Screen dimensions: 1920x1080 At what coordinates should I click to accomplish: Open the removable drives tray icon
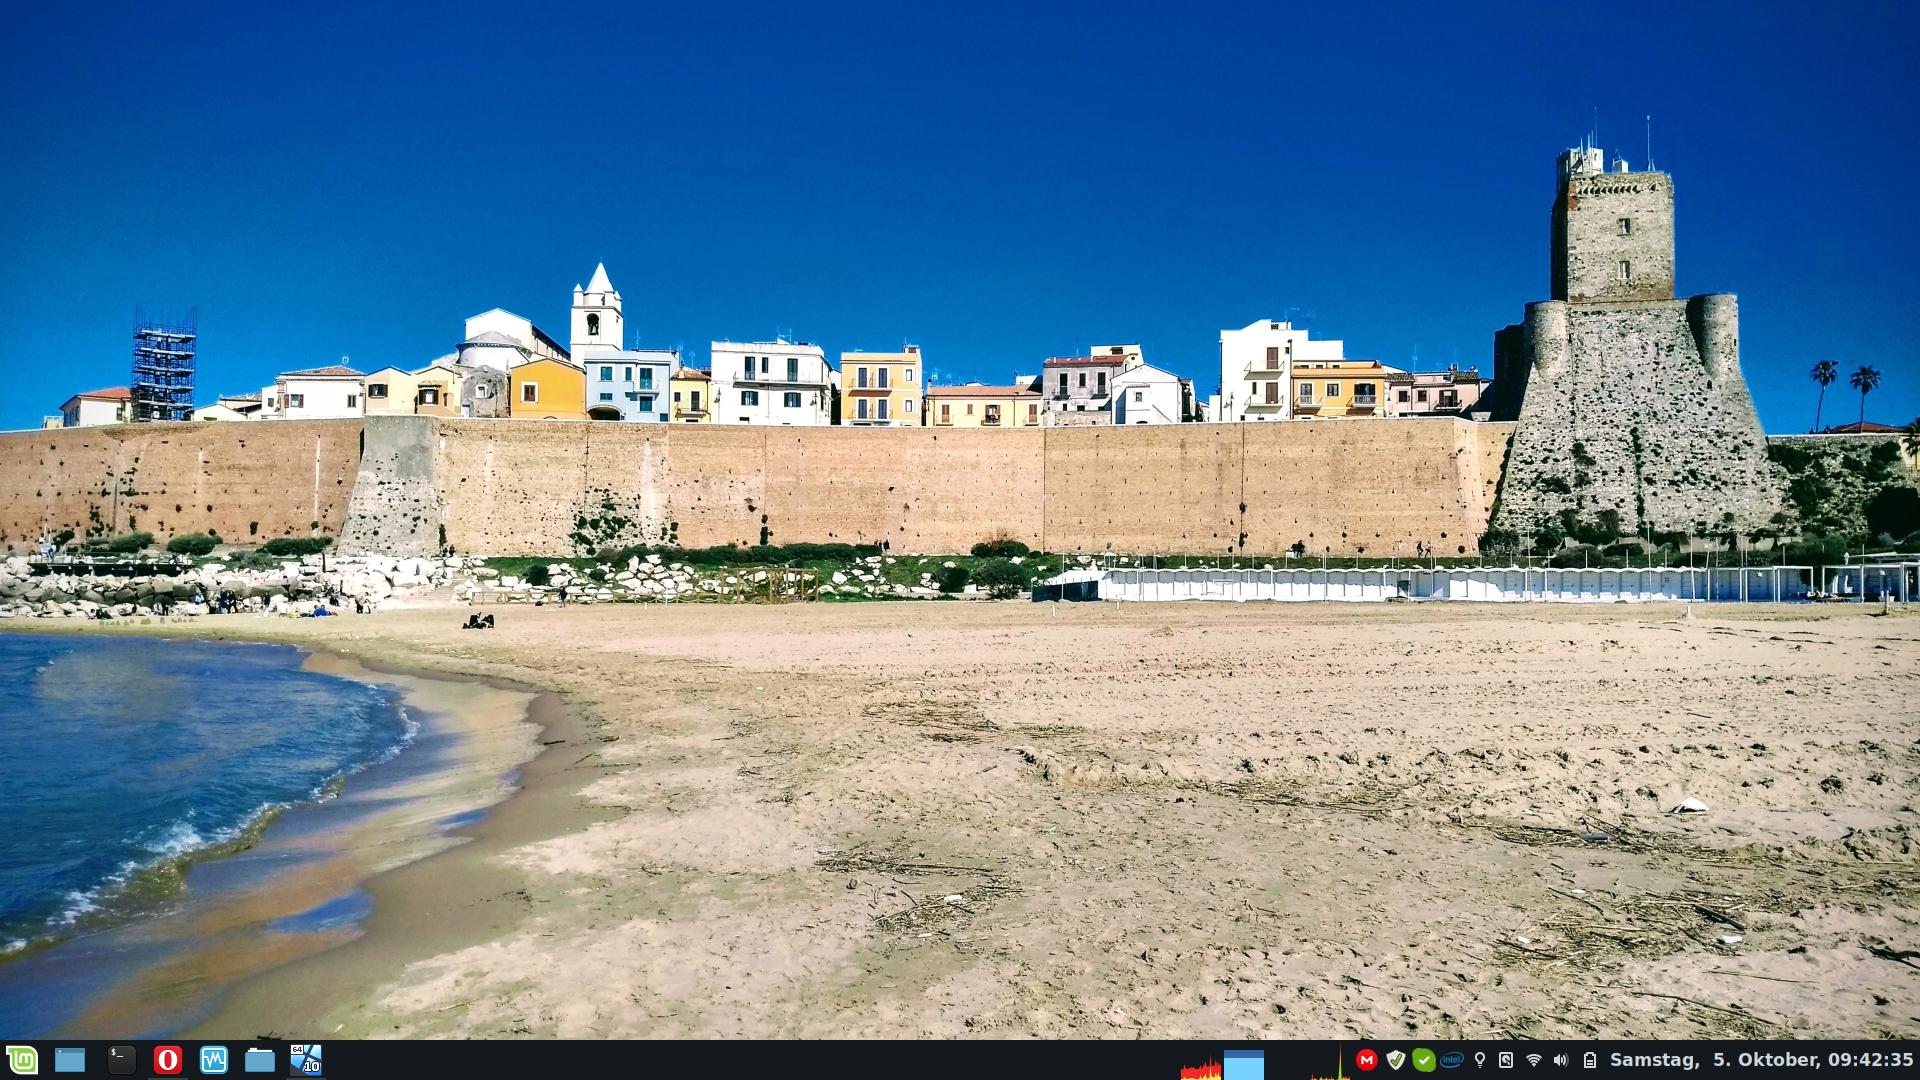1506,1060
